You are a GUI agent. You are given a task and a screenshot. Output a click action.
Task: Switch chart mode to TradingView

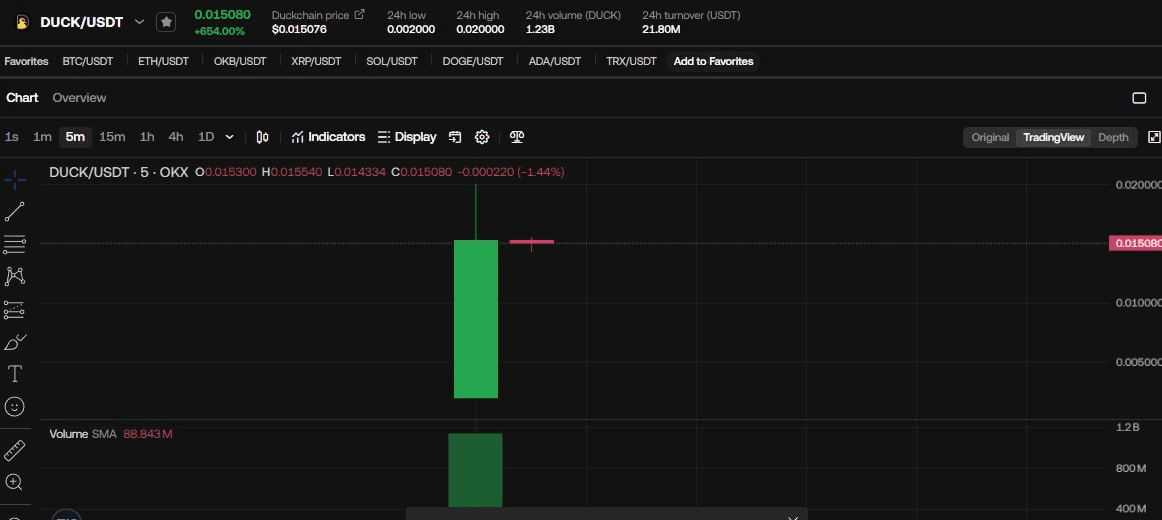point(1053,137)
